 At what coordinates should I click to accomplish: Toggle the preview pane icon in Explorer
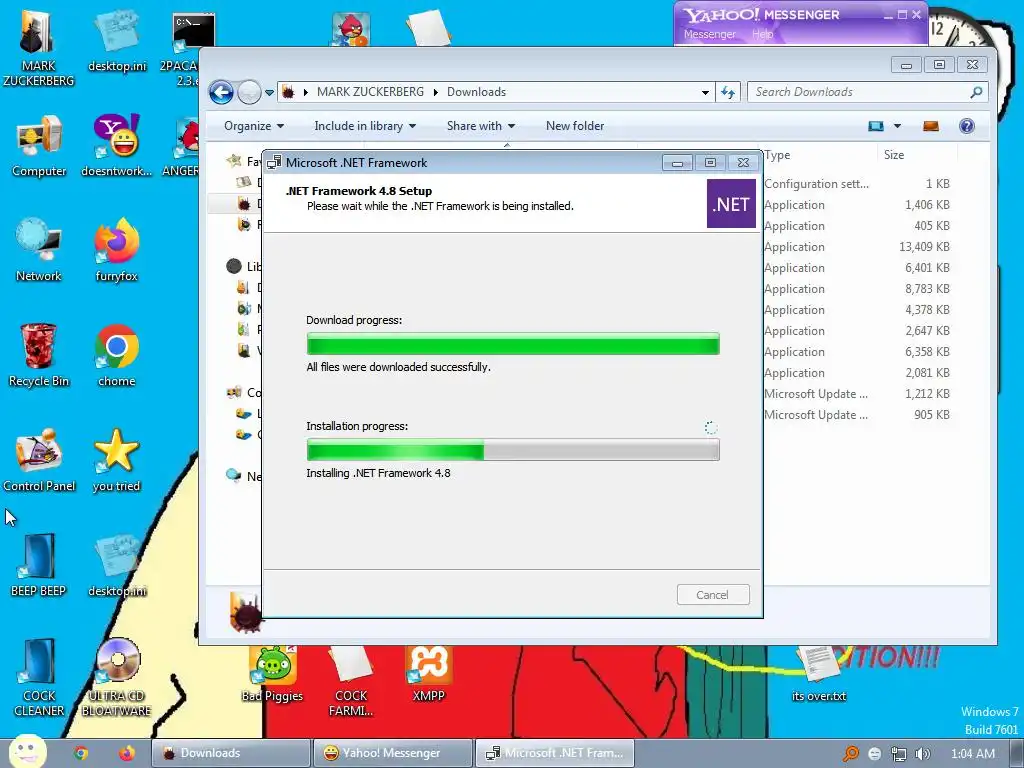coord(931,126)
